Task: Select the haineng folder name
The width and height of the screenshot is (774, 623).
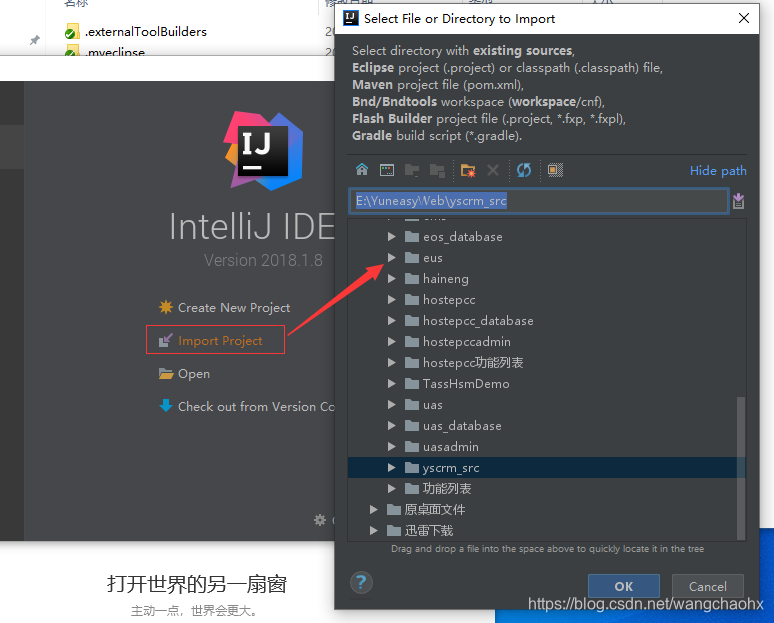Action: point(446,279)
